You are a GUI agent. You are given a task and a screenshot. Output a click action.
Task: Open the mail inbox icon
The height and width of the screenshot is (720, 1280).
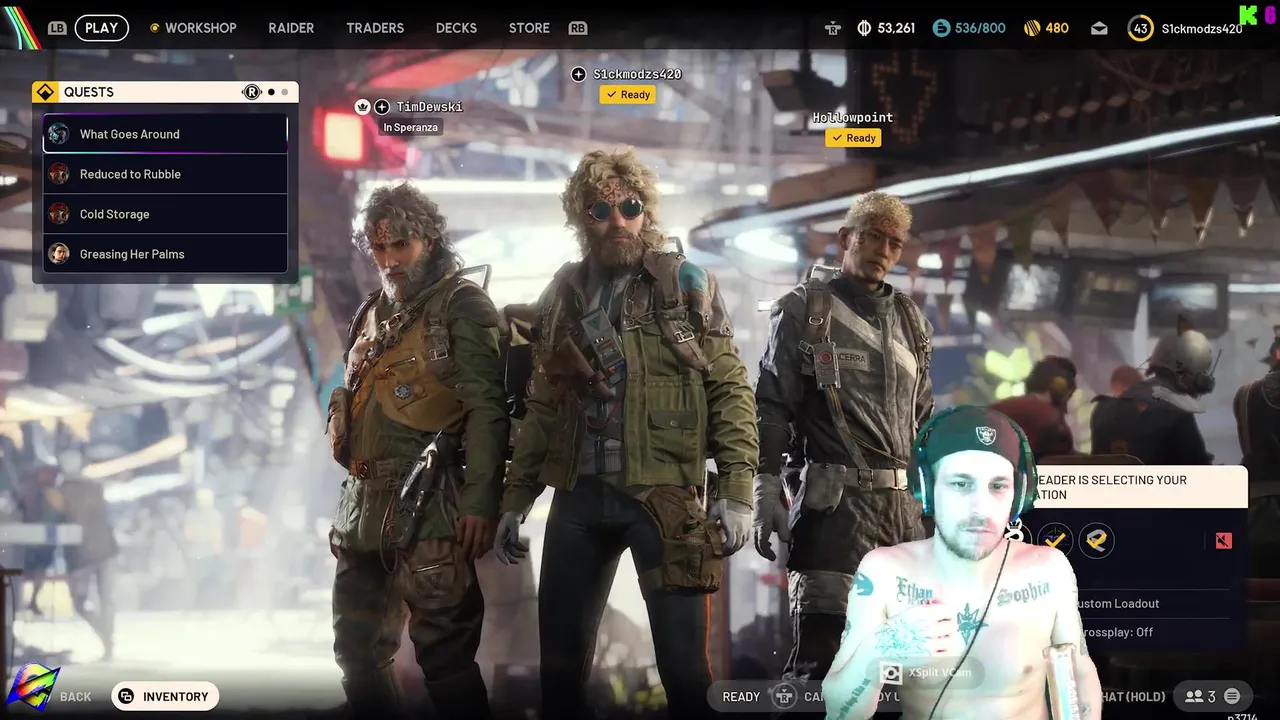tap(1099, 28)
